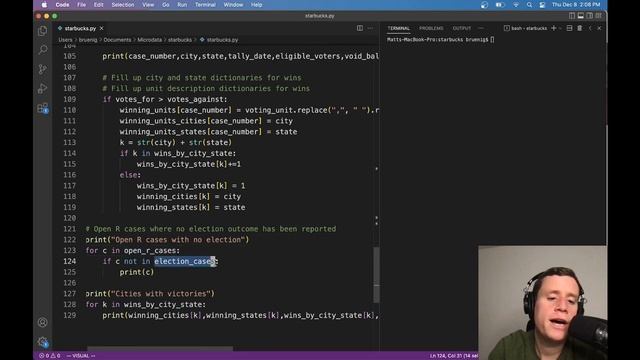Open the Window menu
This screenshot has height=360, width=640.
coord(233,5)
